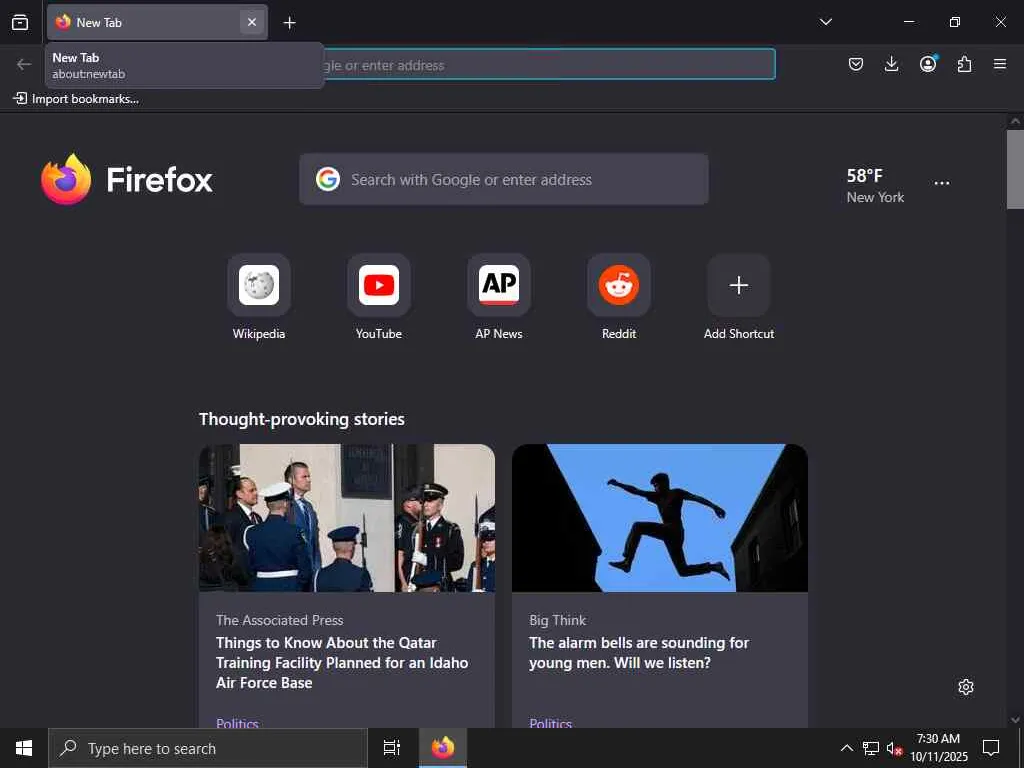
Task: Open the 58°F New York weather widget
Action: click(x=875, y=185)
